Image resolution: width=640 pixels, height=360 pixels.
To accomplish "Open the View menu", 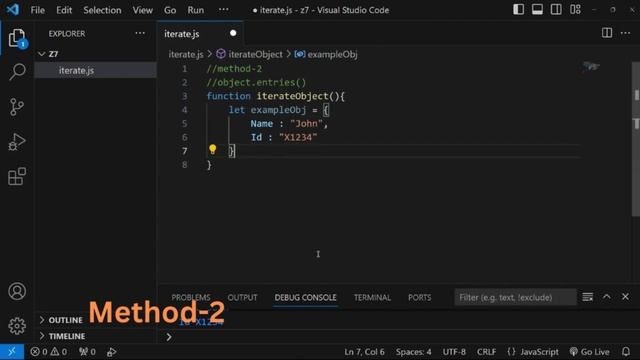I will 142,10.
